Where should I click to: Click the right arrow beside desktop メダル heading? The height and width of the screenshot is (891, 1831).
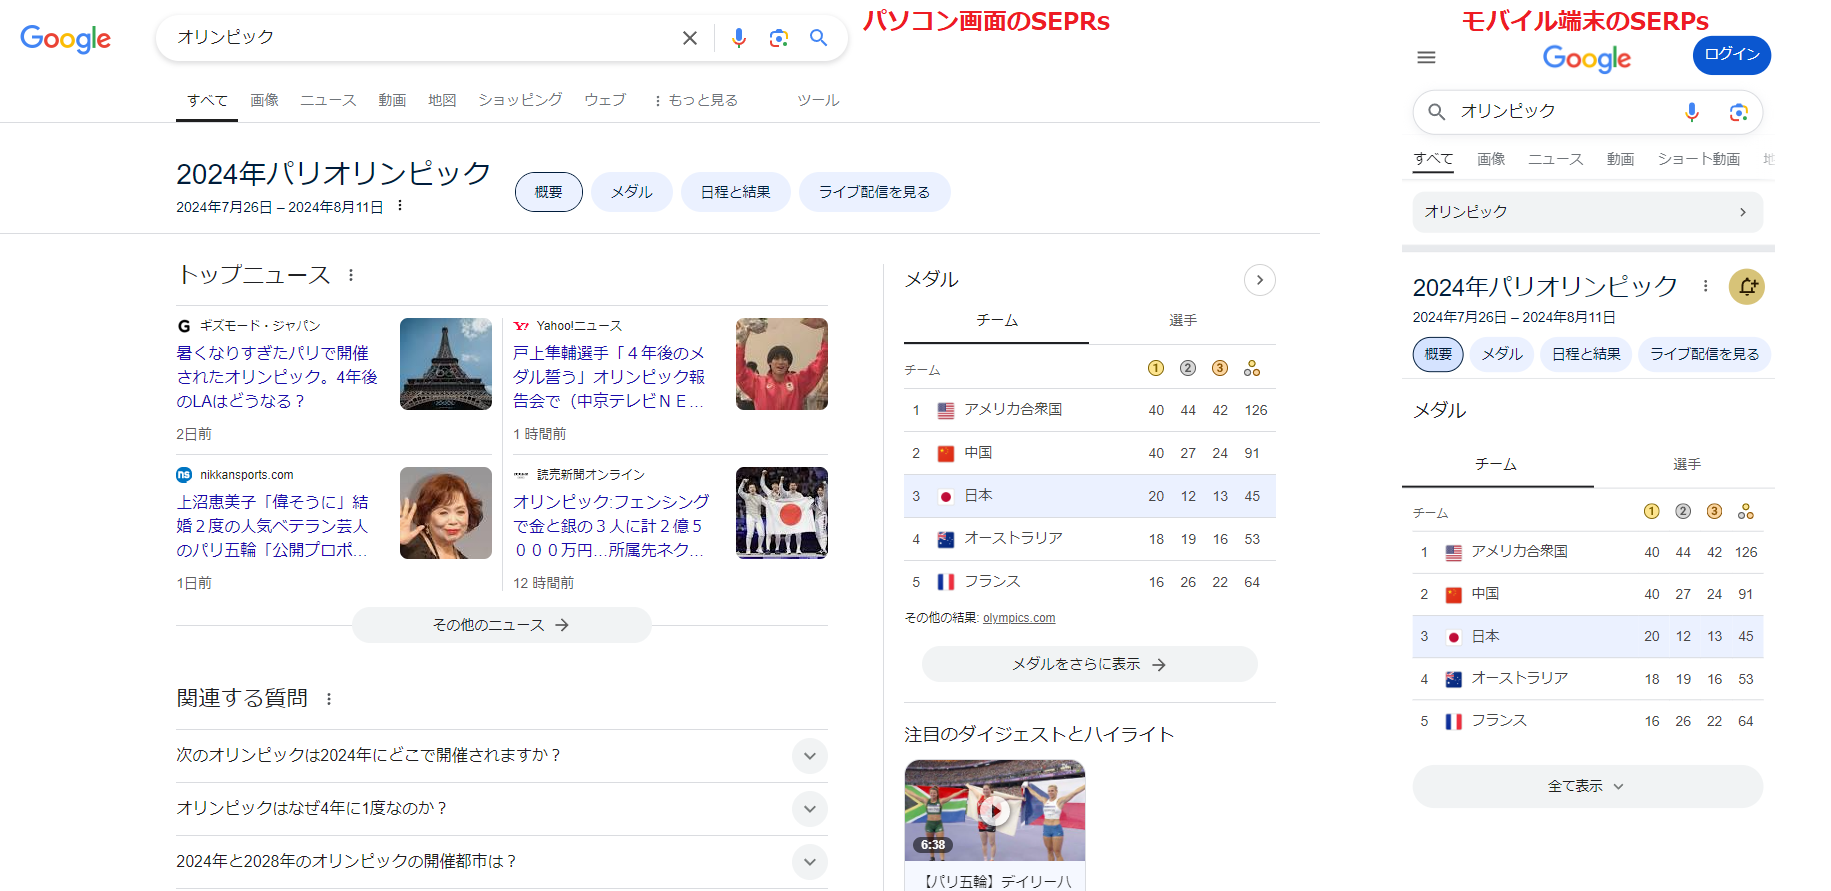coord(1260,280)
